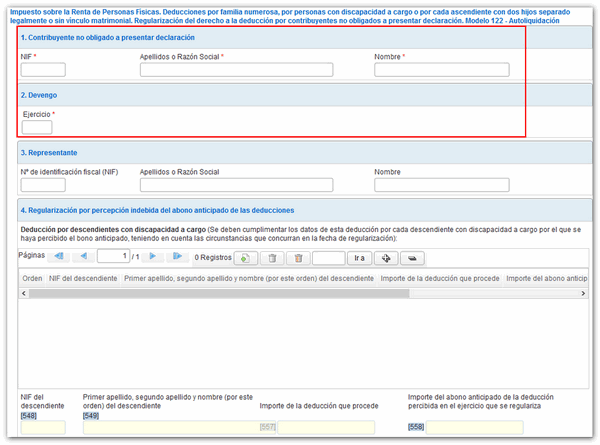
Task: Click first trash icon to delete record
Action: pos(270,257)
